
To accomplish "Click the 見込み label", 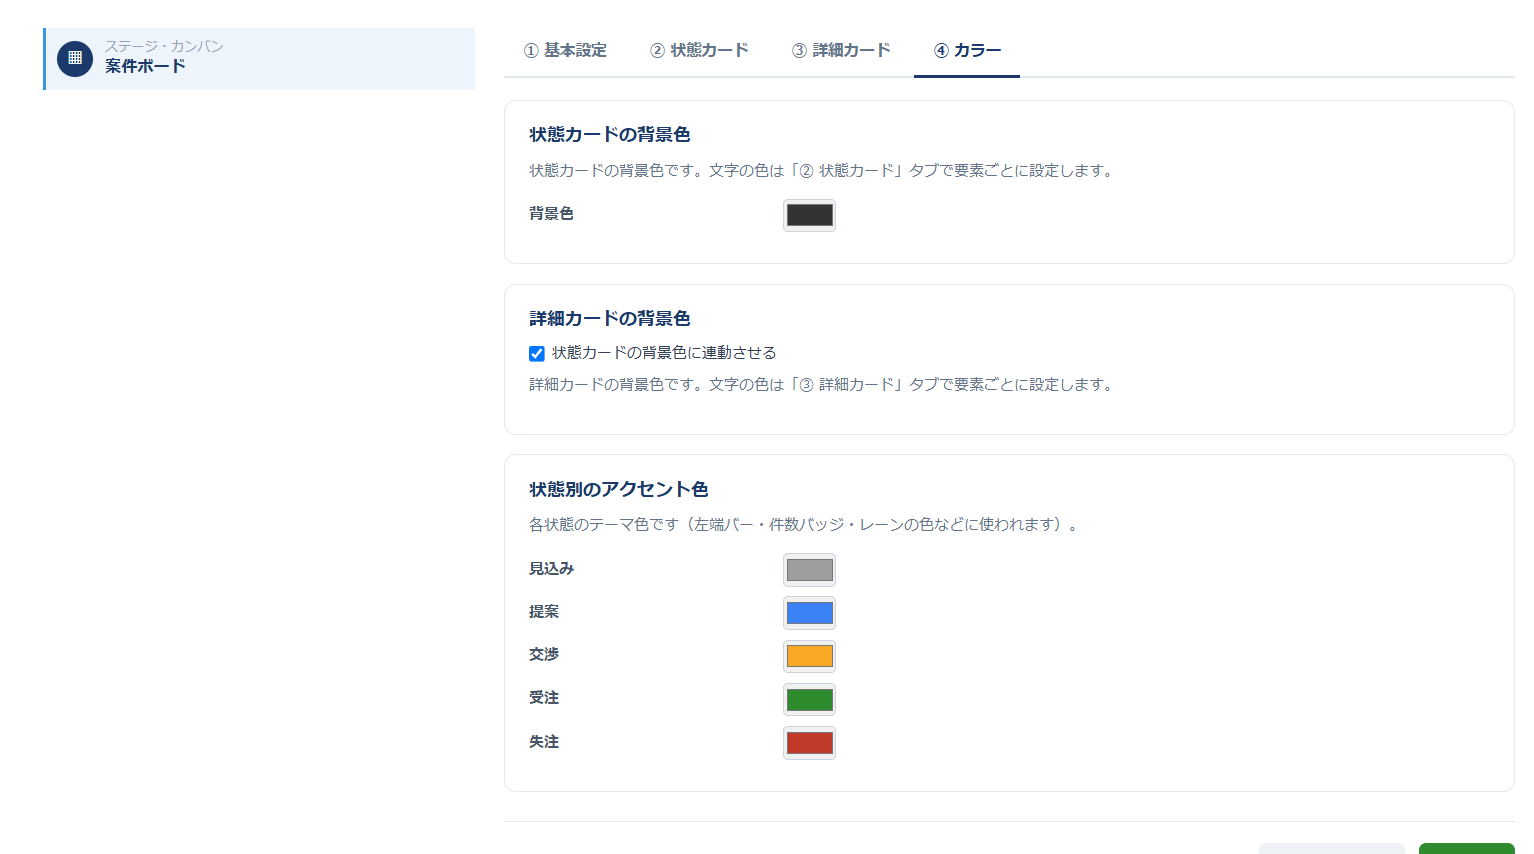I will point(551,569).
